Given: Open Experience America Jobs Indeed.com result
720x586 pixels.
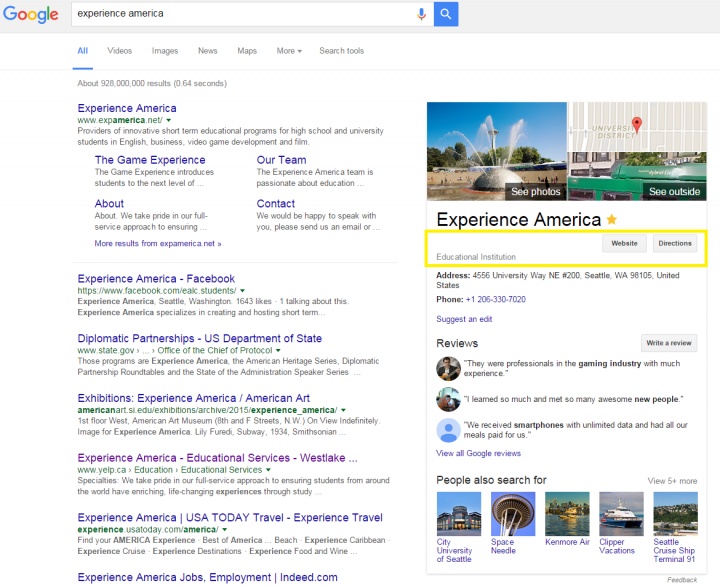Looking at the screenshot, I should 208,577.
